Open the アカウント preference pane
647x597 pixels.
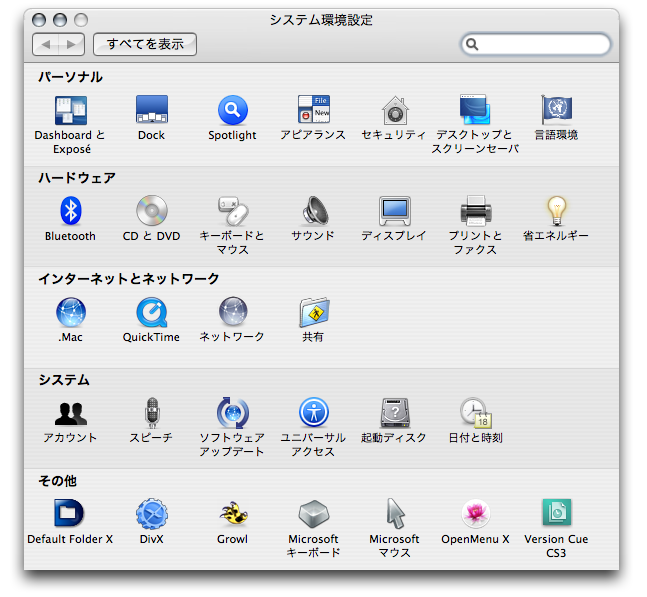pos(70,414)
